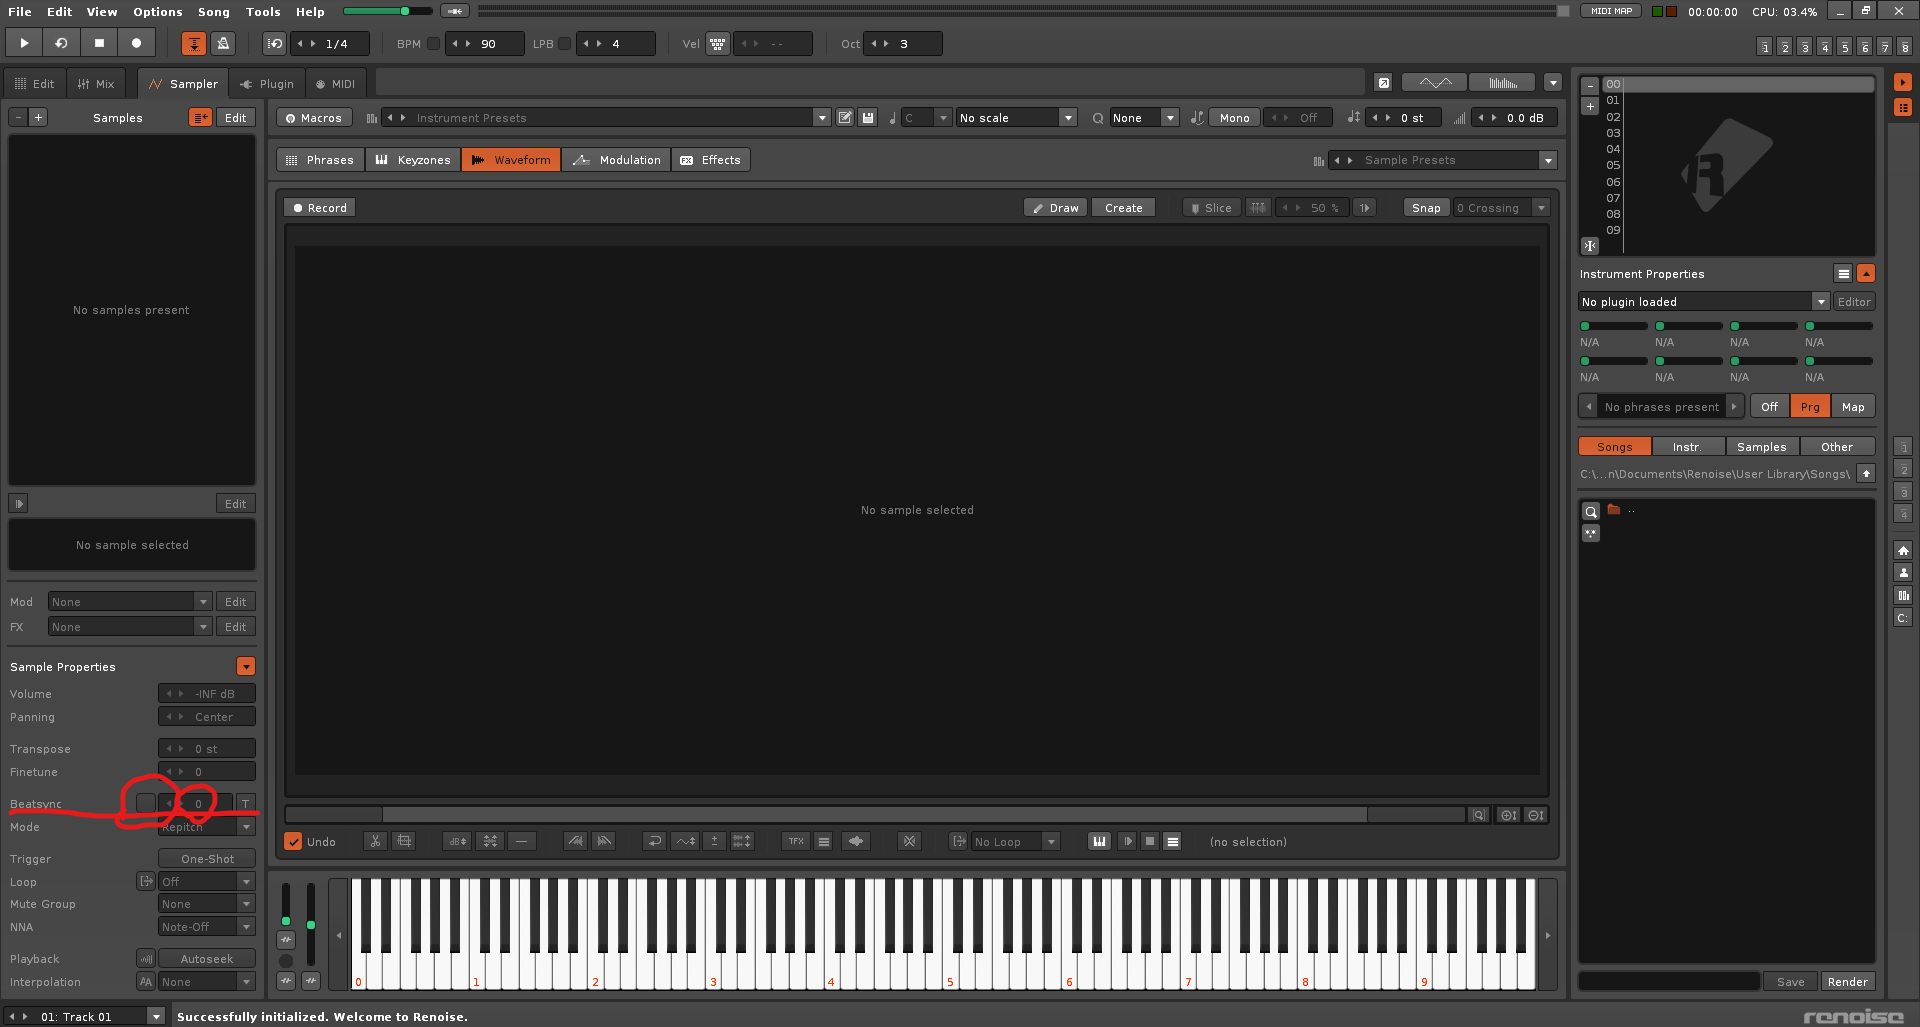Toggle the Beatsync checkbox

(146, 803)
